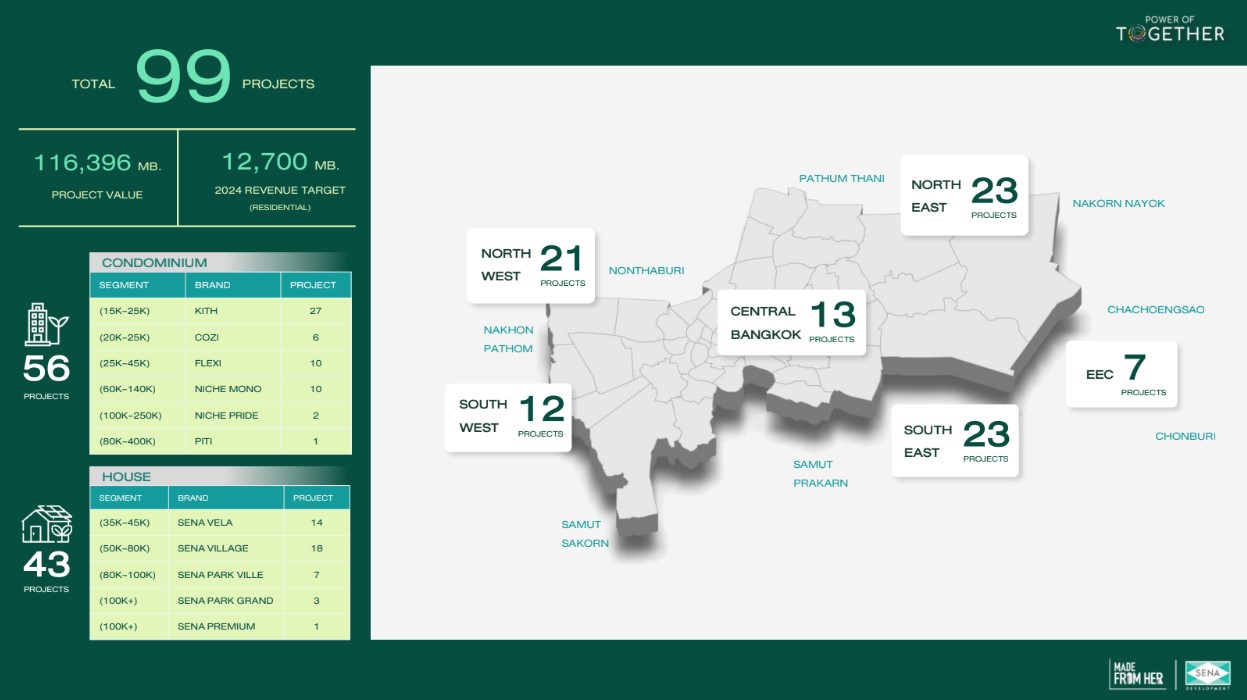Click the SENA Development logo
This screenshot has width=1247, height=700.
click(x=1207, y=674)
